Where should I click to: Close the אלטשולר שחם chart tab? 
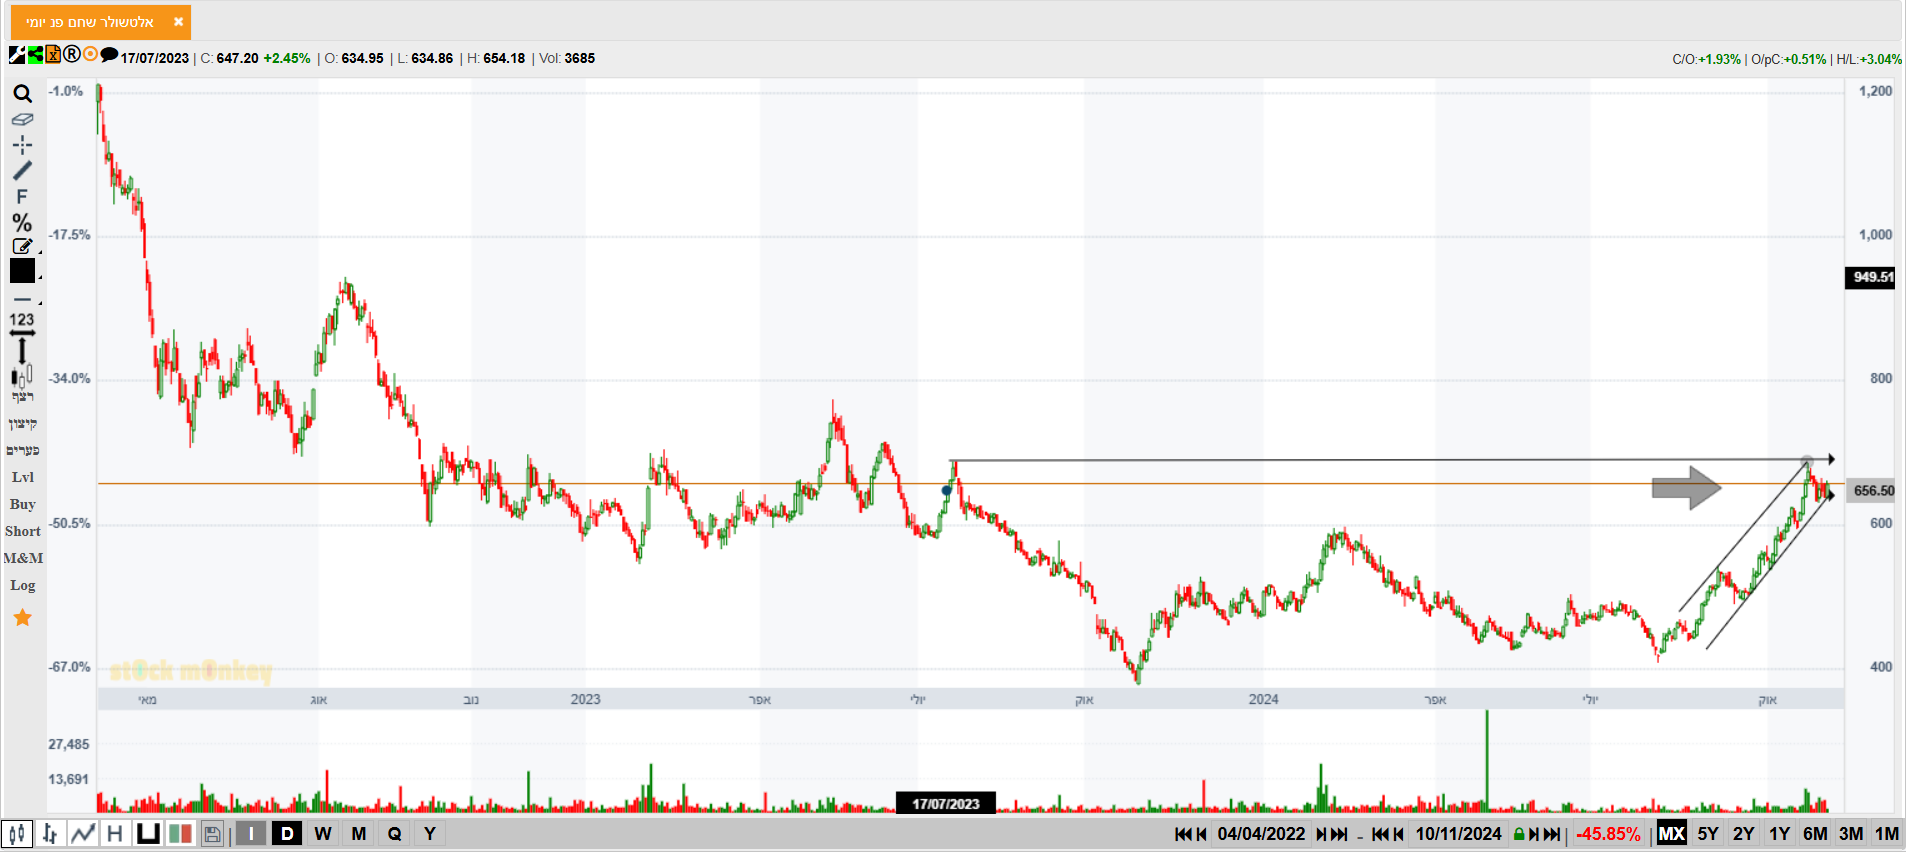click(x=178, y=22)
